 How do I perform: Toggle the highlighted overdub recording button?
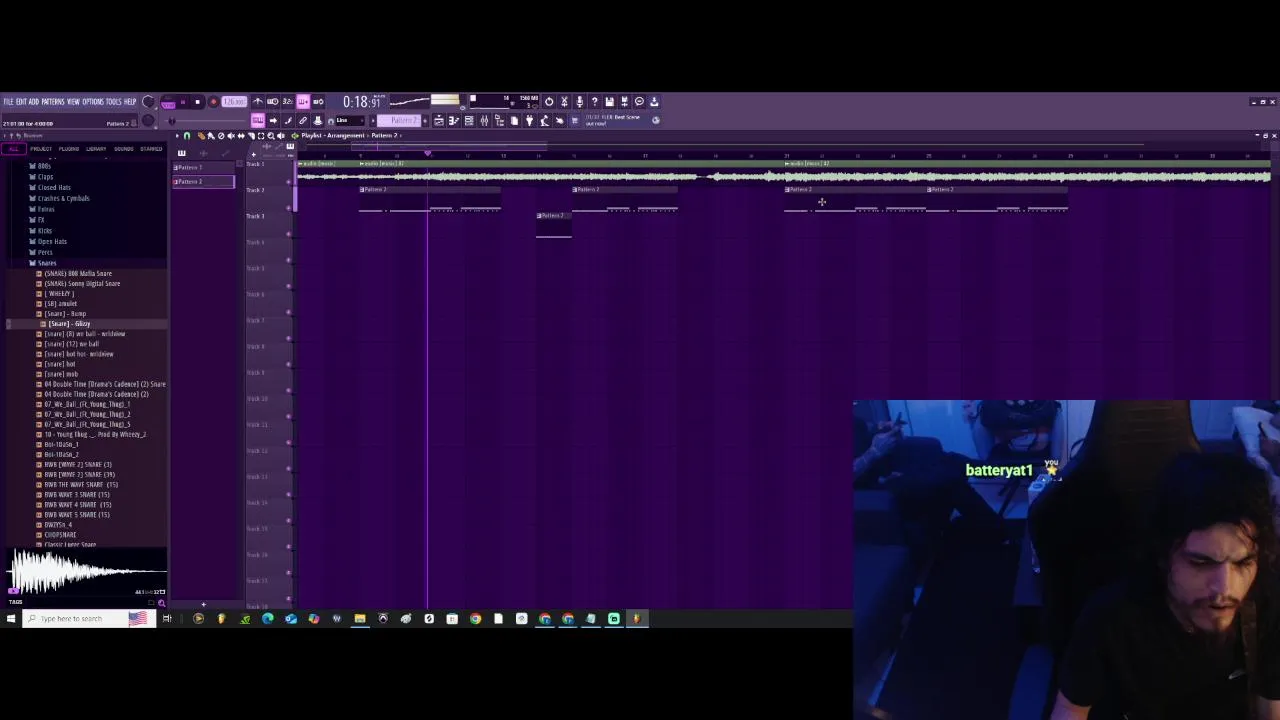tap(303, 101)
